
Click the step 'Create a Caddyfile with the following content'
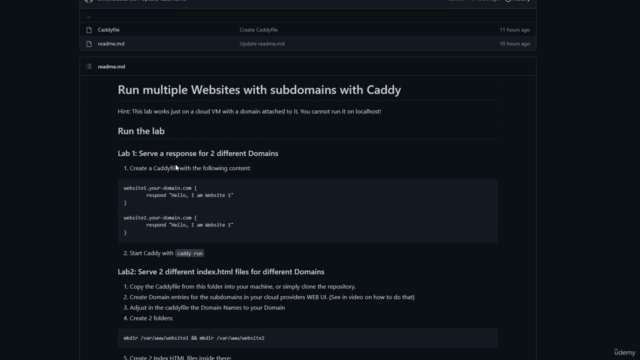pyautogui.click(x=190, y=168)
